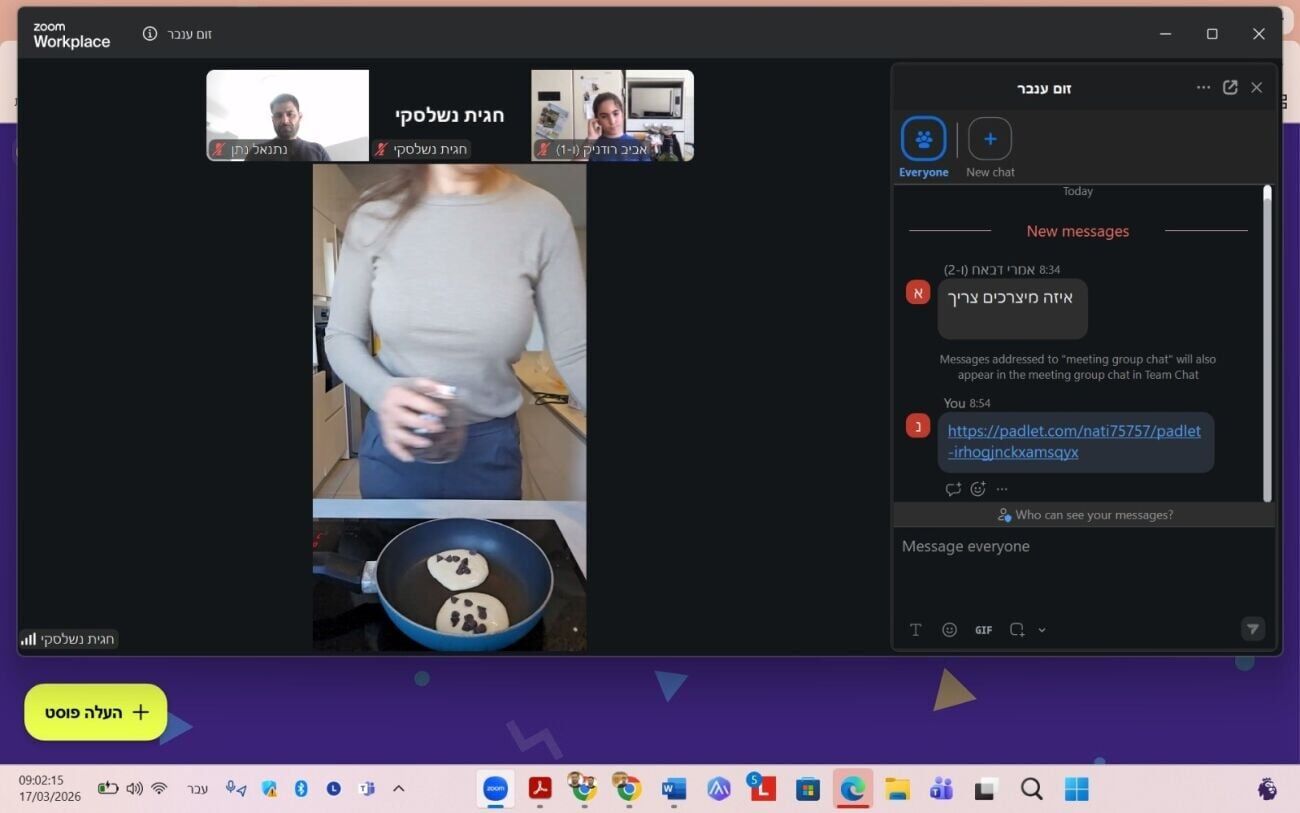
Task: Expand the screenshot options dropdown arrow
Action: click(x=1042, y=630)
